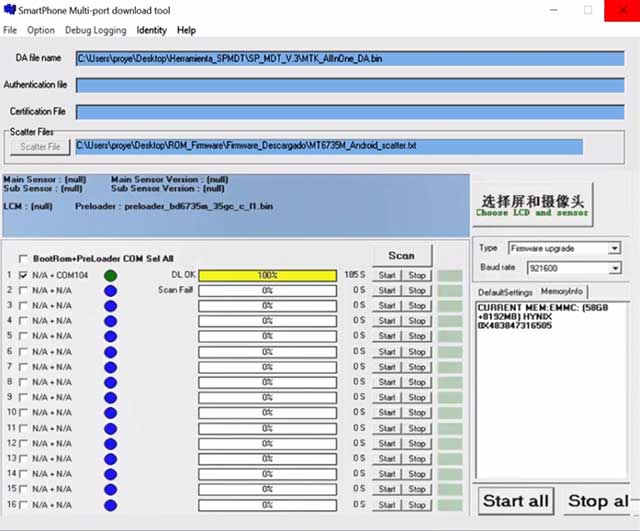Click the Scan button
This screenshot has height=531, width=640.
pos(402,256)
